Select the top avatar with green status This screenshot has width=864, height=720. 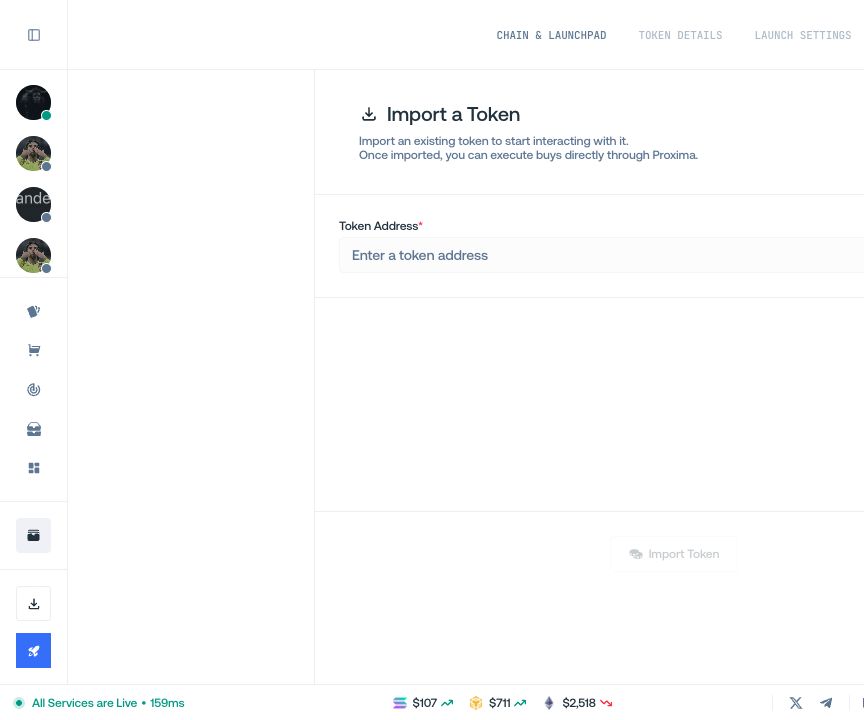34,102
